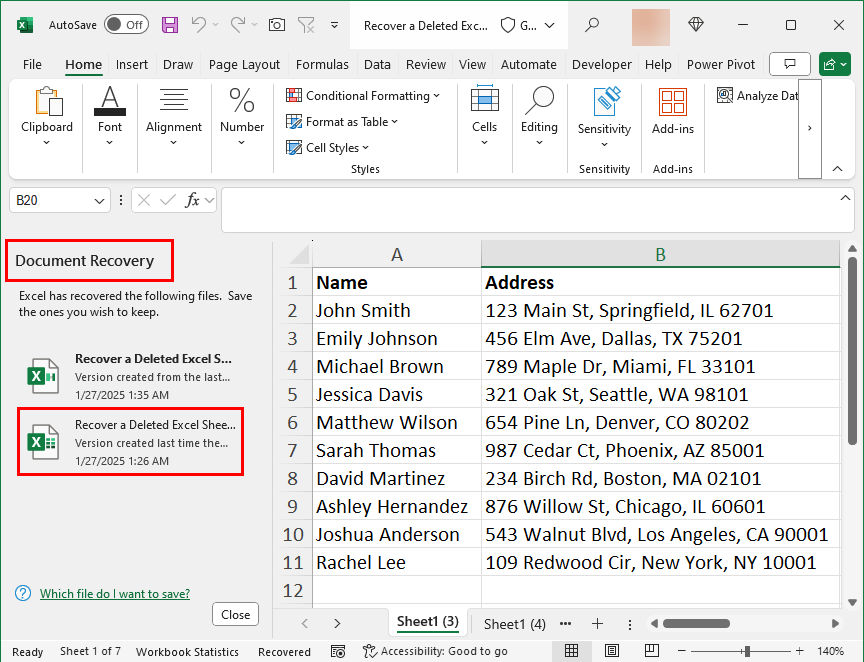864x662 pixels.
Task: Click the Insert Function fx button
Action: point(192,200)
